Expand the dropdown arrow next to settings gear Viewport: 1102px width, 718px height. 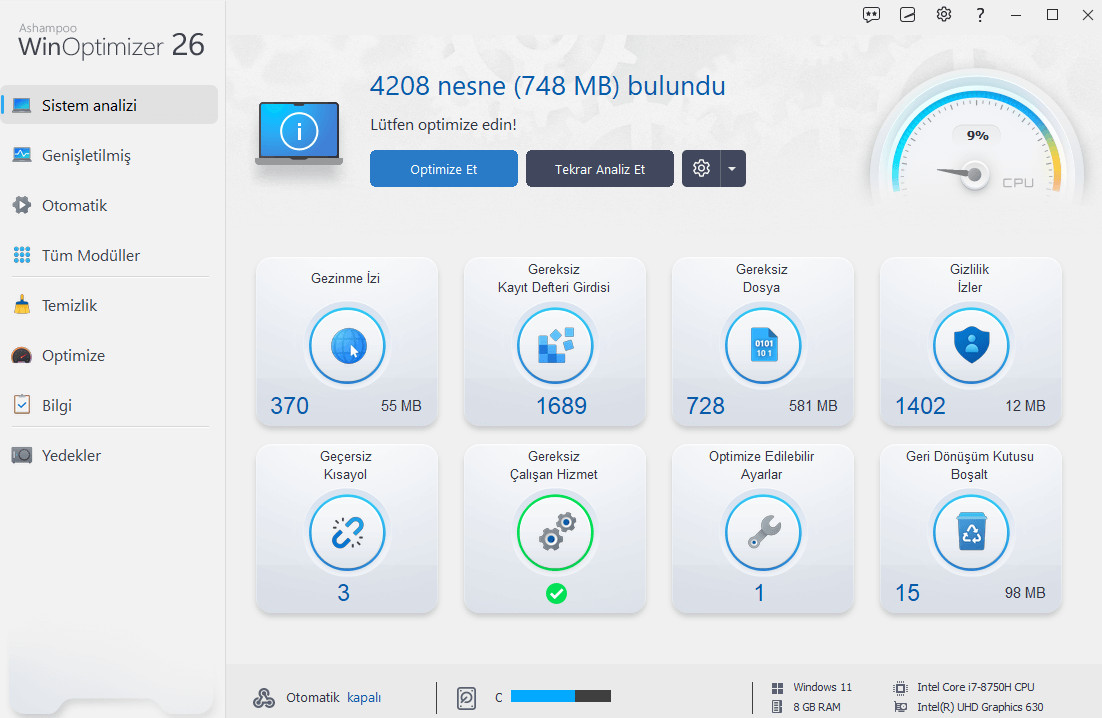pyautogui.click(x=732, y=169)
